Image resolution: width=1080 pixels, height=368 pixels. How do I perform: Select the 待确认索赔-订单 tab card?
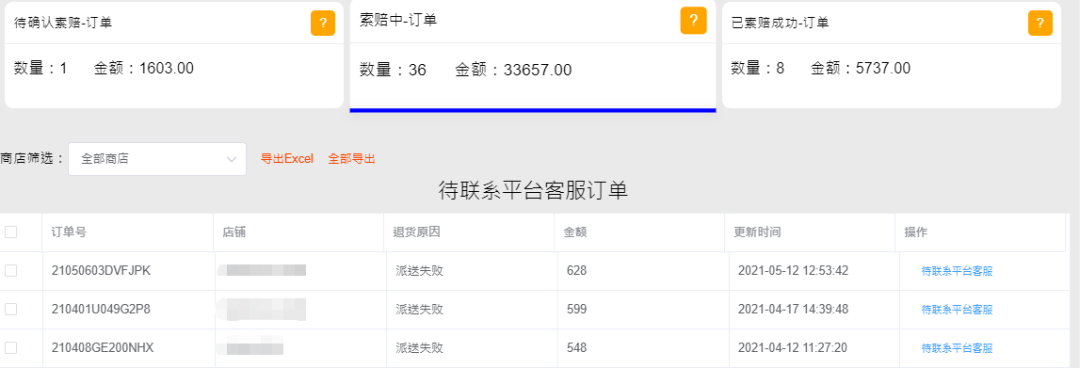coord(174,55)
